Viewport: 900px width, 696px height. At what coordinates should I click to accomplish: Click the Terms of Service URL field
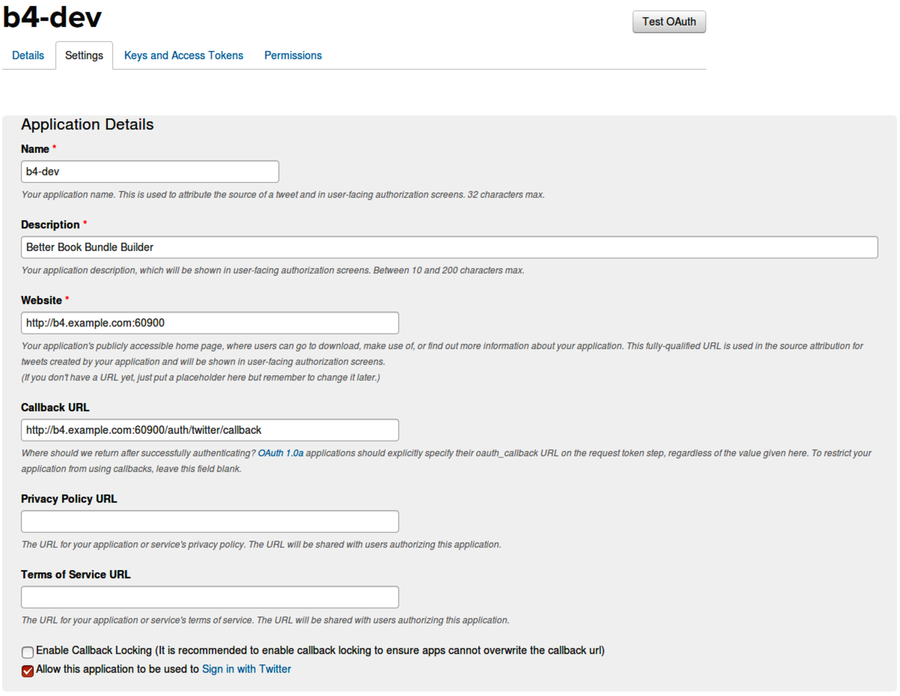tap(210, 597)
